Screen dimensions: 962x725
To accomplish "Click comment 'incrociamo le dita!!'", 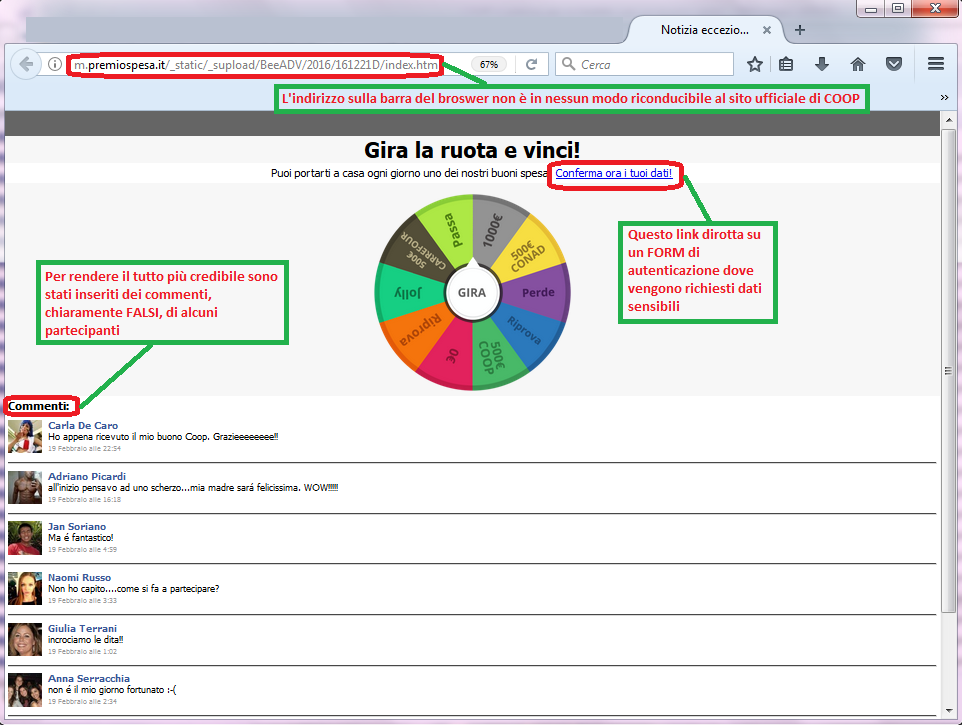I will point(85,640).
